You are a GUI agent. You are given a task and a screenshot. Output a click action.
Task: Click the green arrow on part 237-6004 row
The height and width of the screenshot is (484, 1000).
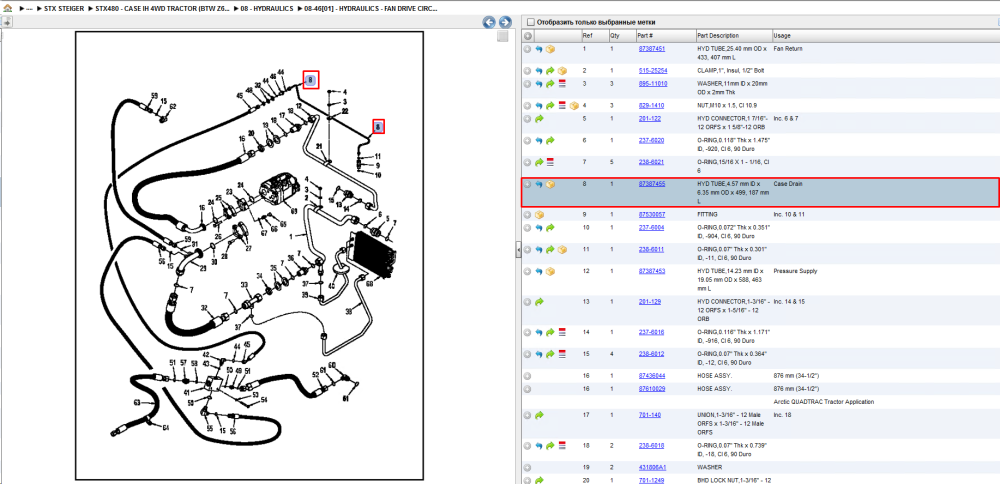[x=550, y=228]
